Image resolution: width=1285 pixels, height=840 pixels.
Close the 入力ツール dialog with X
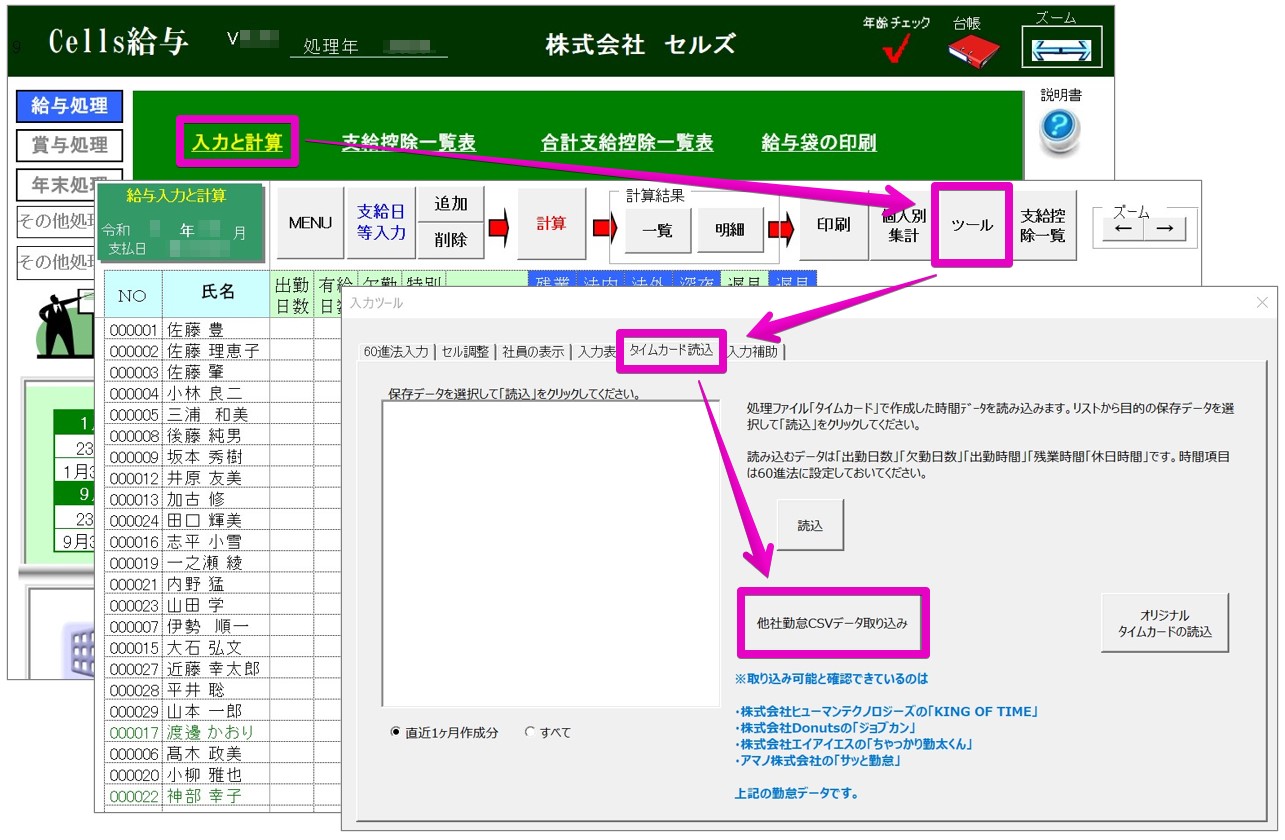pyautogui.click(x=1261, y=302)
